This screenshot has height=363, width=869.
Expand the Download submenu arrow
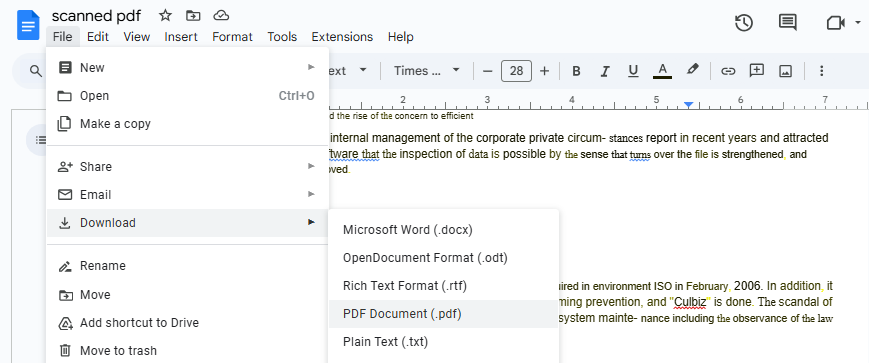(311, 223)
